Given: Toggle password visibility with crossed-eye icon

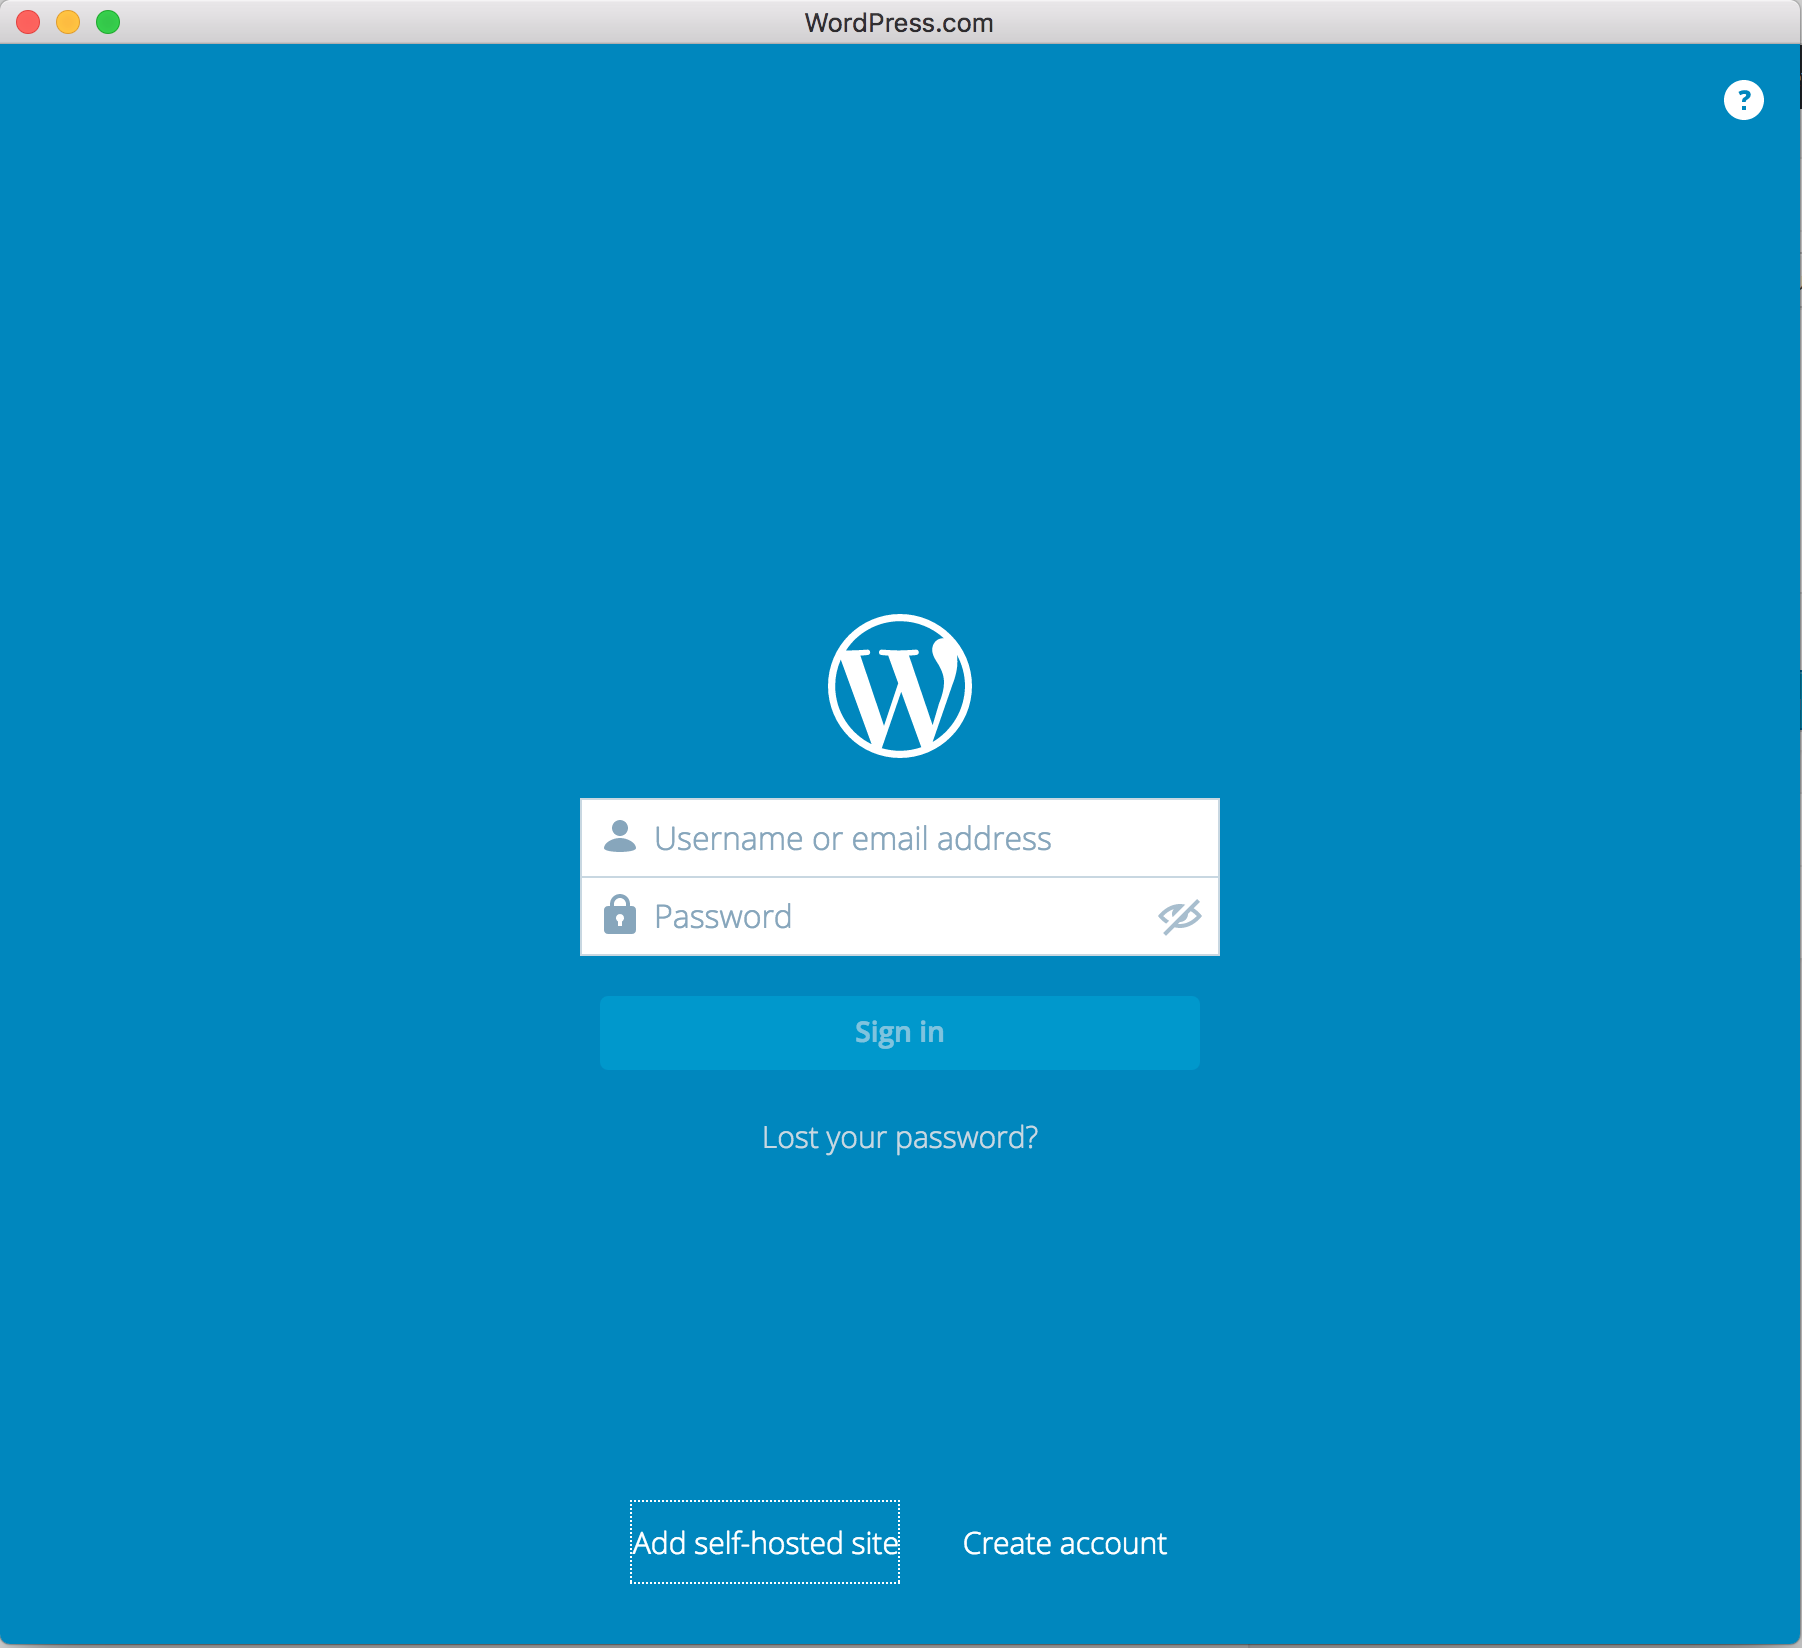Looking at the screenshot, I should [1179, 916].
